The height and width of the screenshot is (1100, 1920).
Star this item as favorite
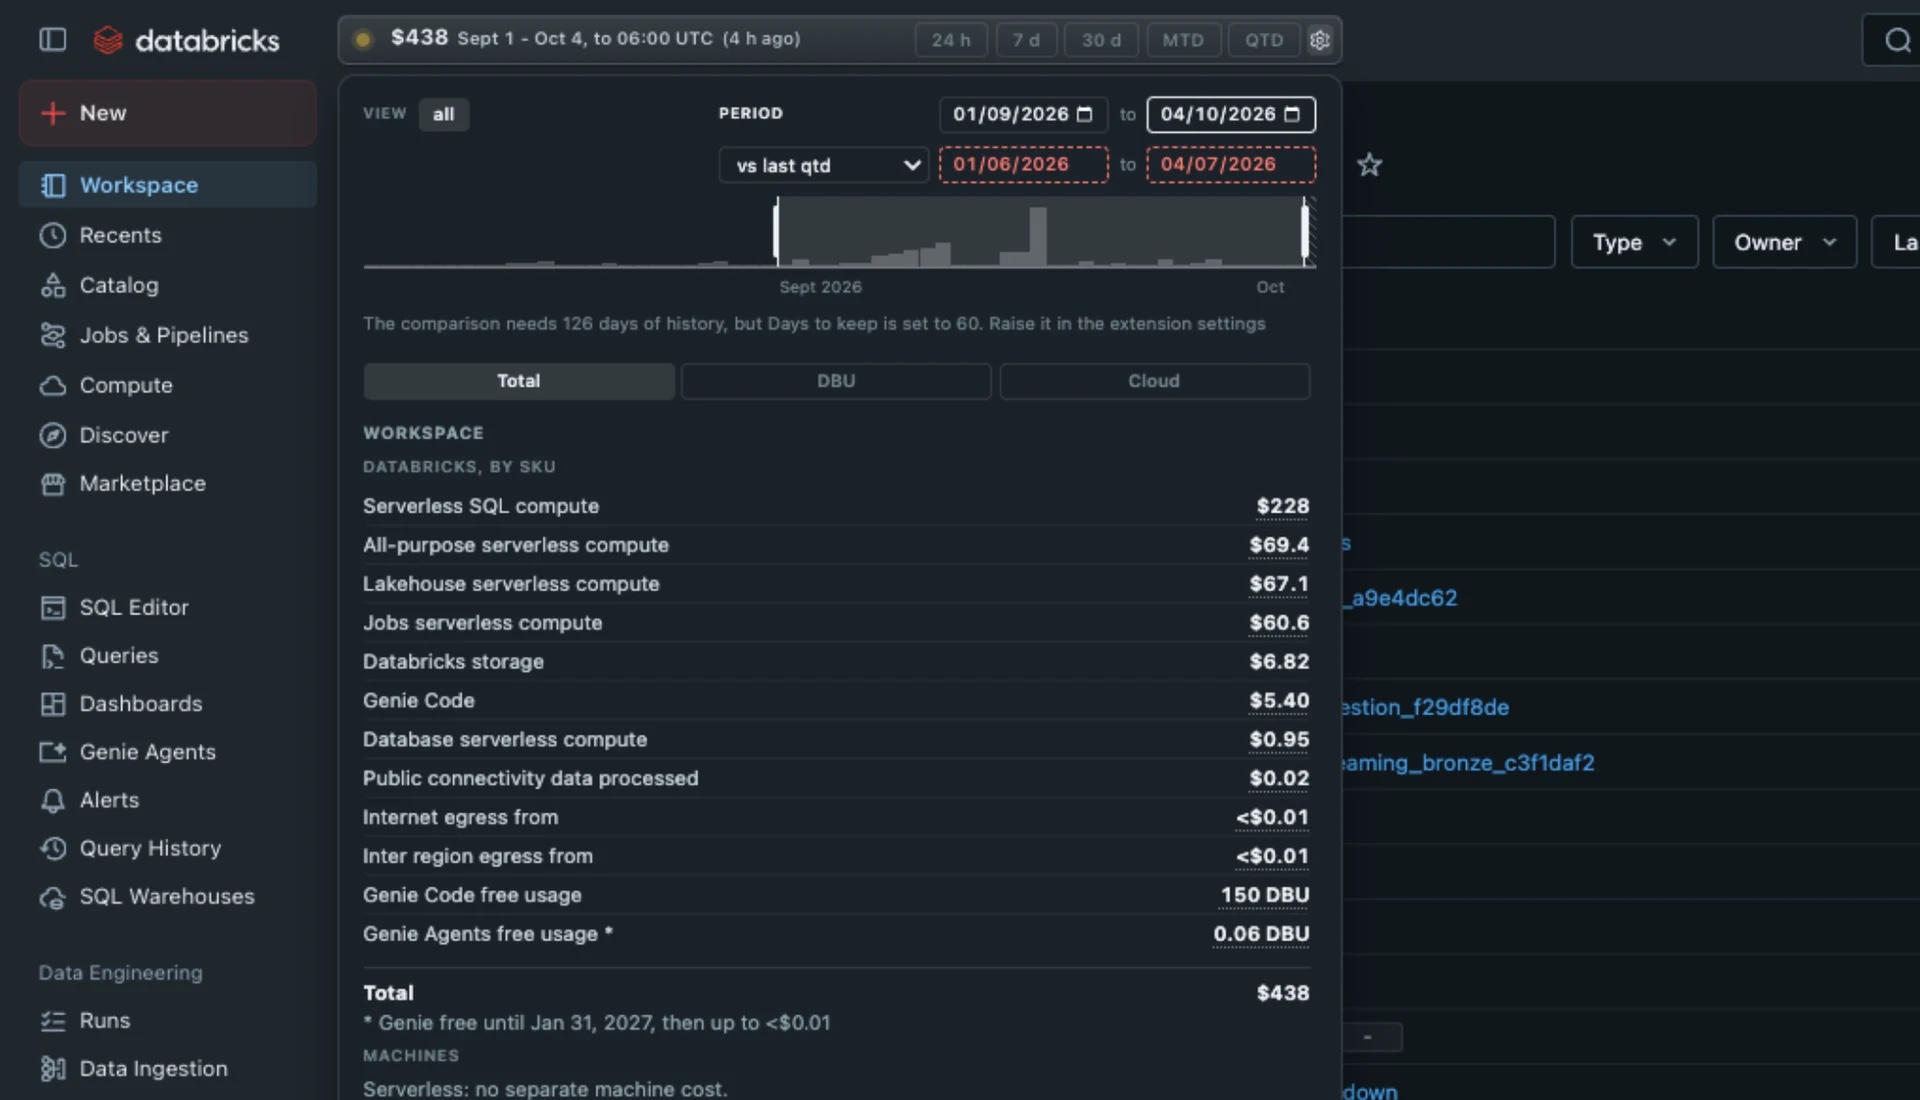(1369, 165)
